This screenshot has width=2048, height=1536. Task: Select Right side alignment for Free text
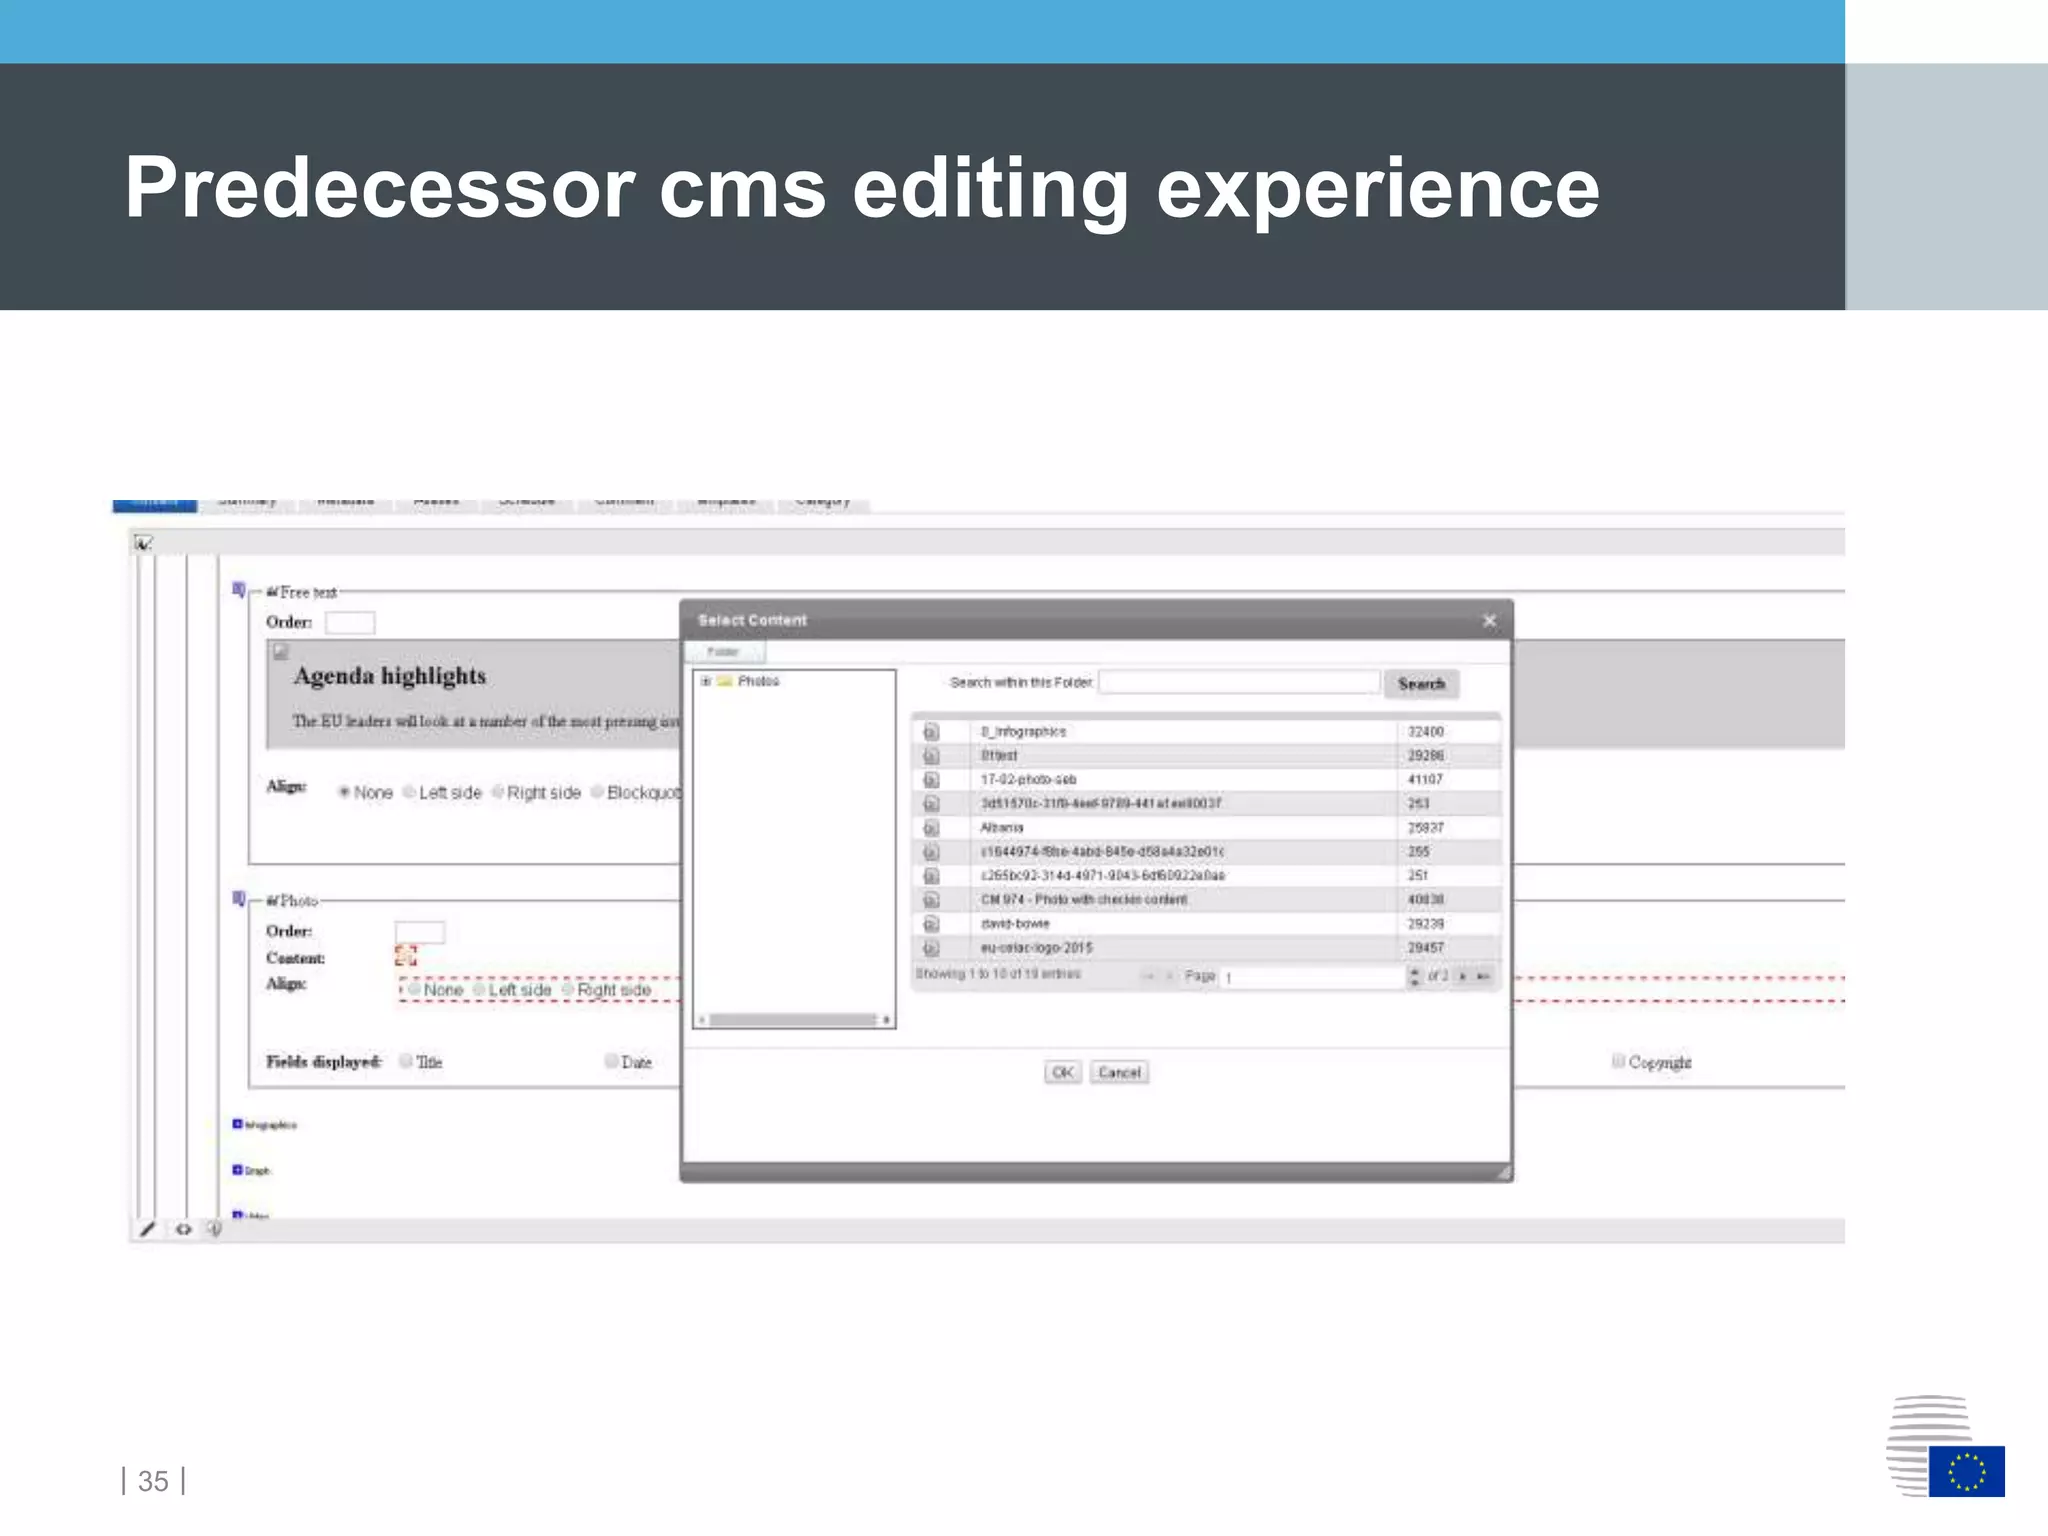(x=497, y=792)
